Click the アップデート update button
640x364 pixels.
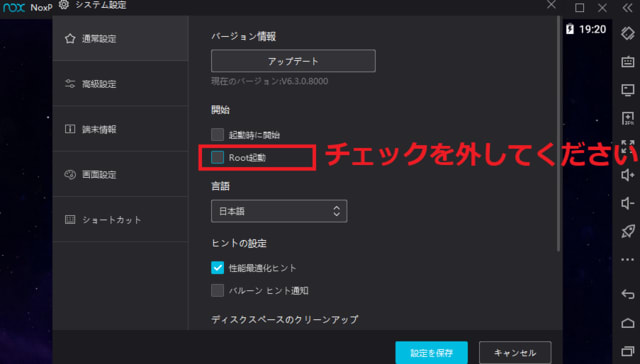click(293, 61)
